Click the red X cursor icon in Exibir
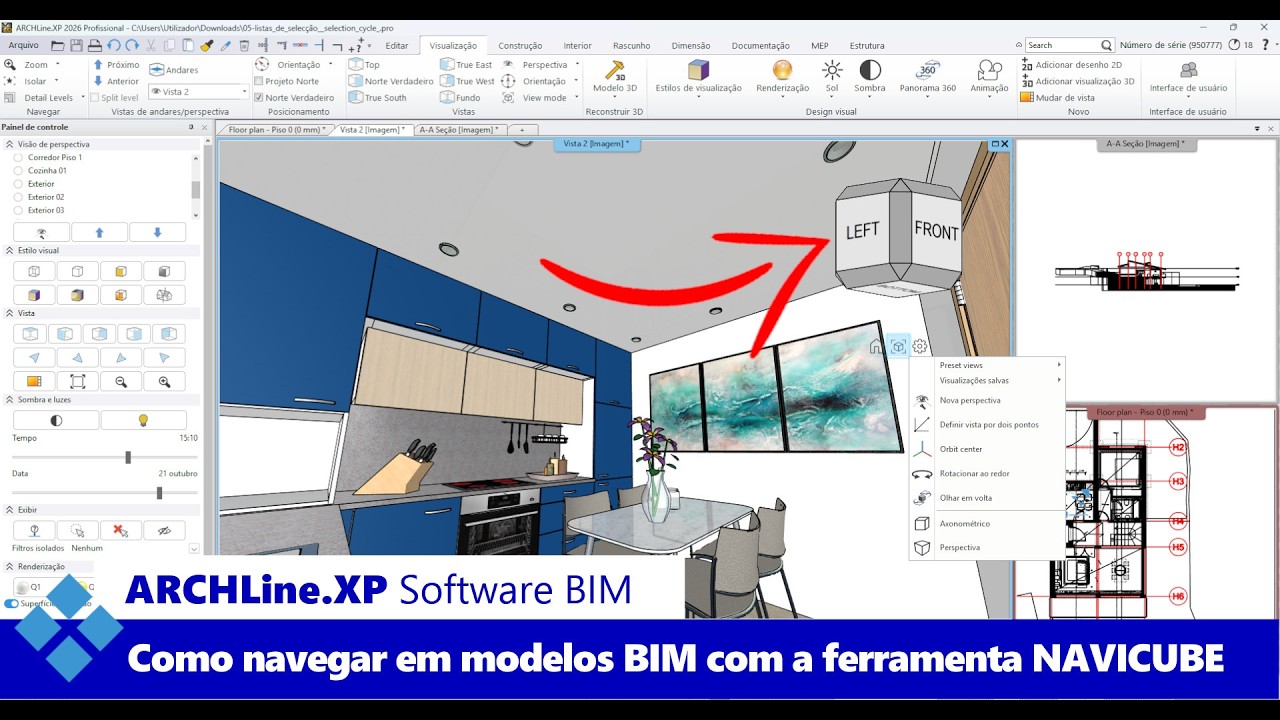Viewport: 1280px width, 720px height. click(121, 531)
